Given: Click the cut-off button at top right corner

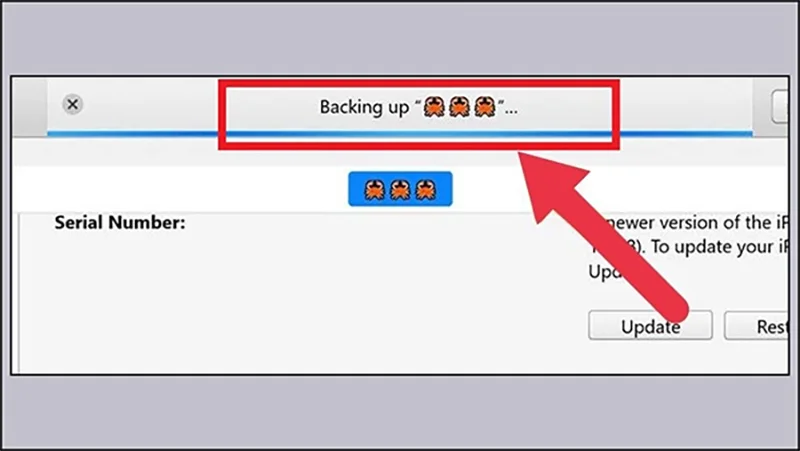Looking at the screenshot, I should (781, 106).
